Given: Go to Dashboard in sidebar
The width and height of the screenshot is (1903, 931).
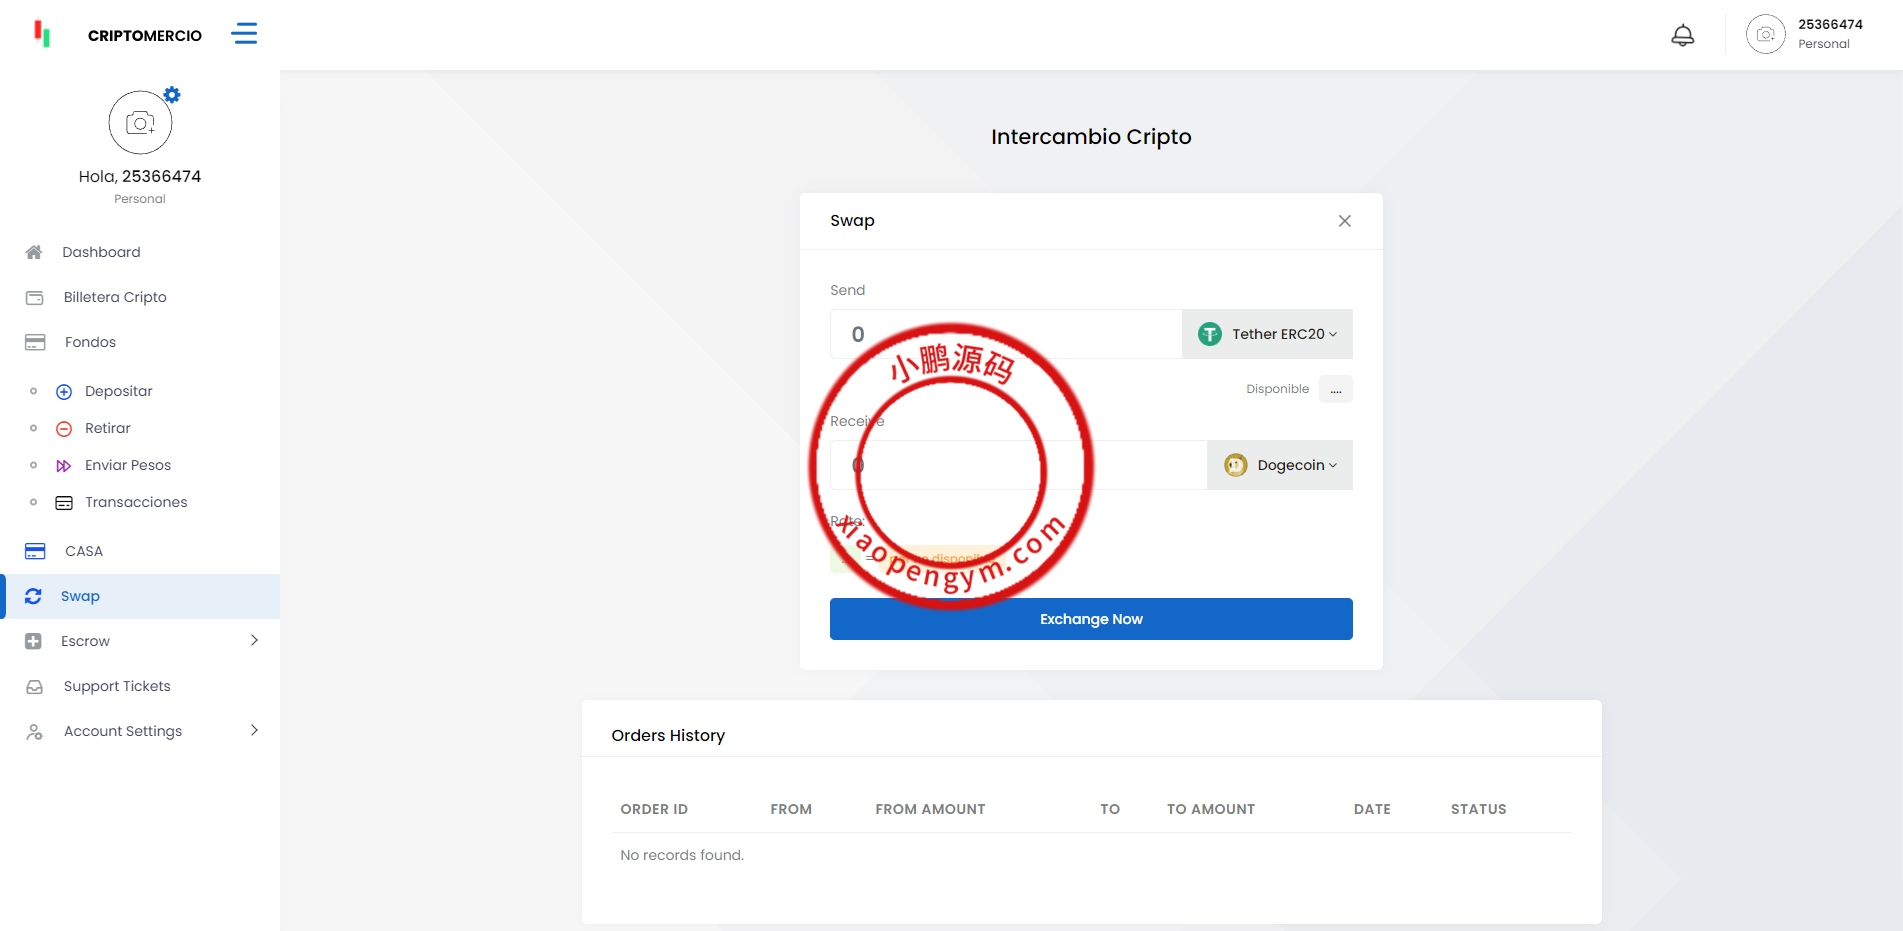Looking at the screenshot, I should tap(101, 252).
